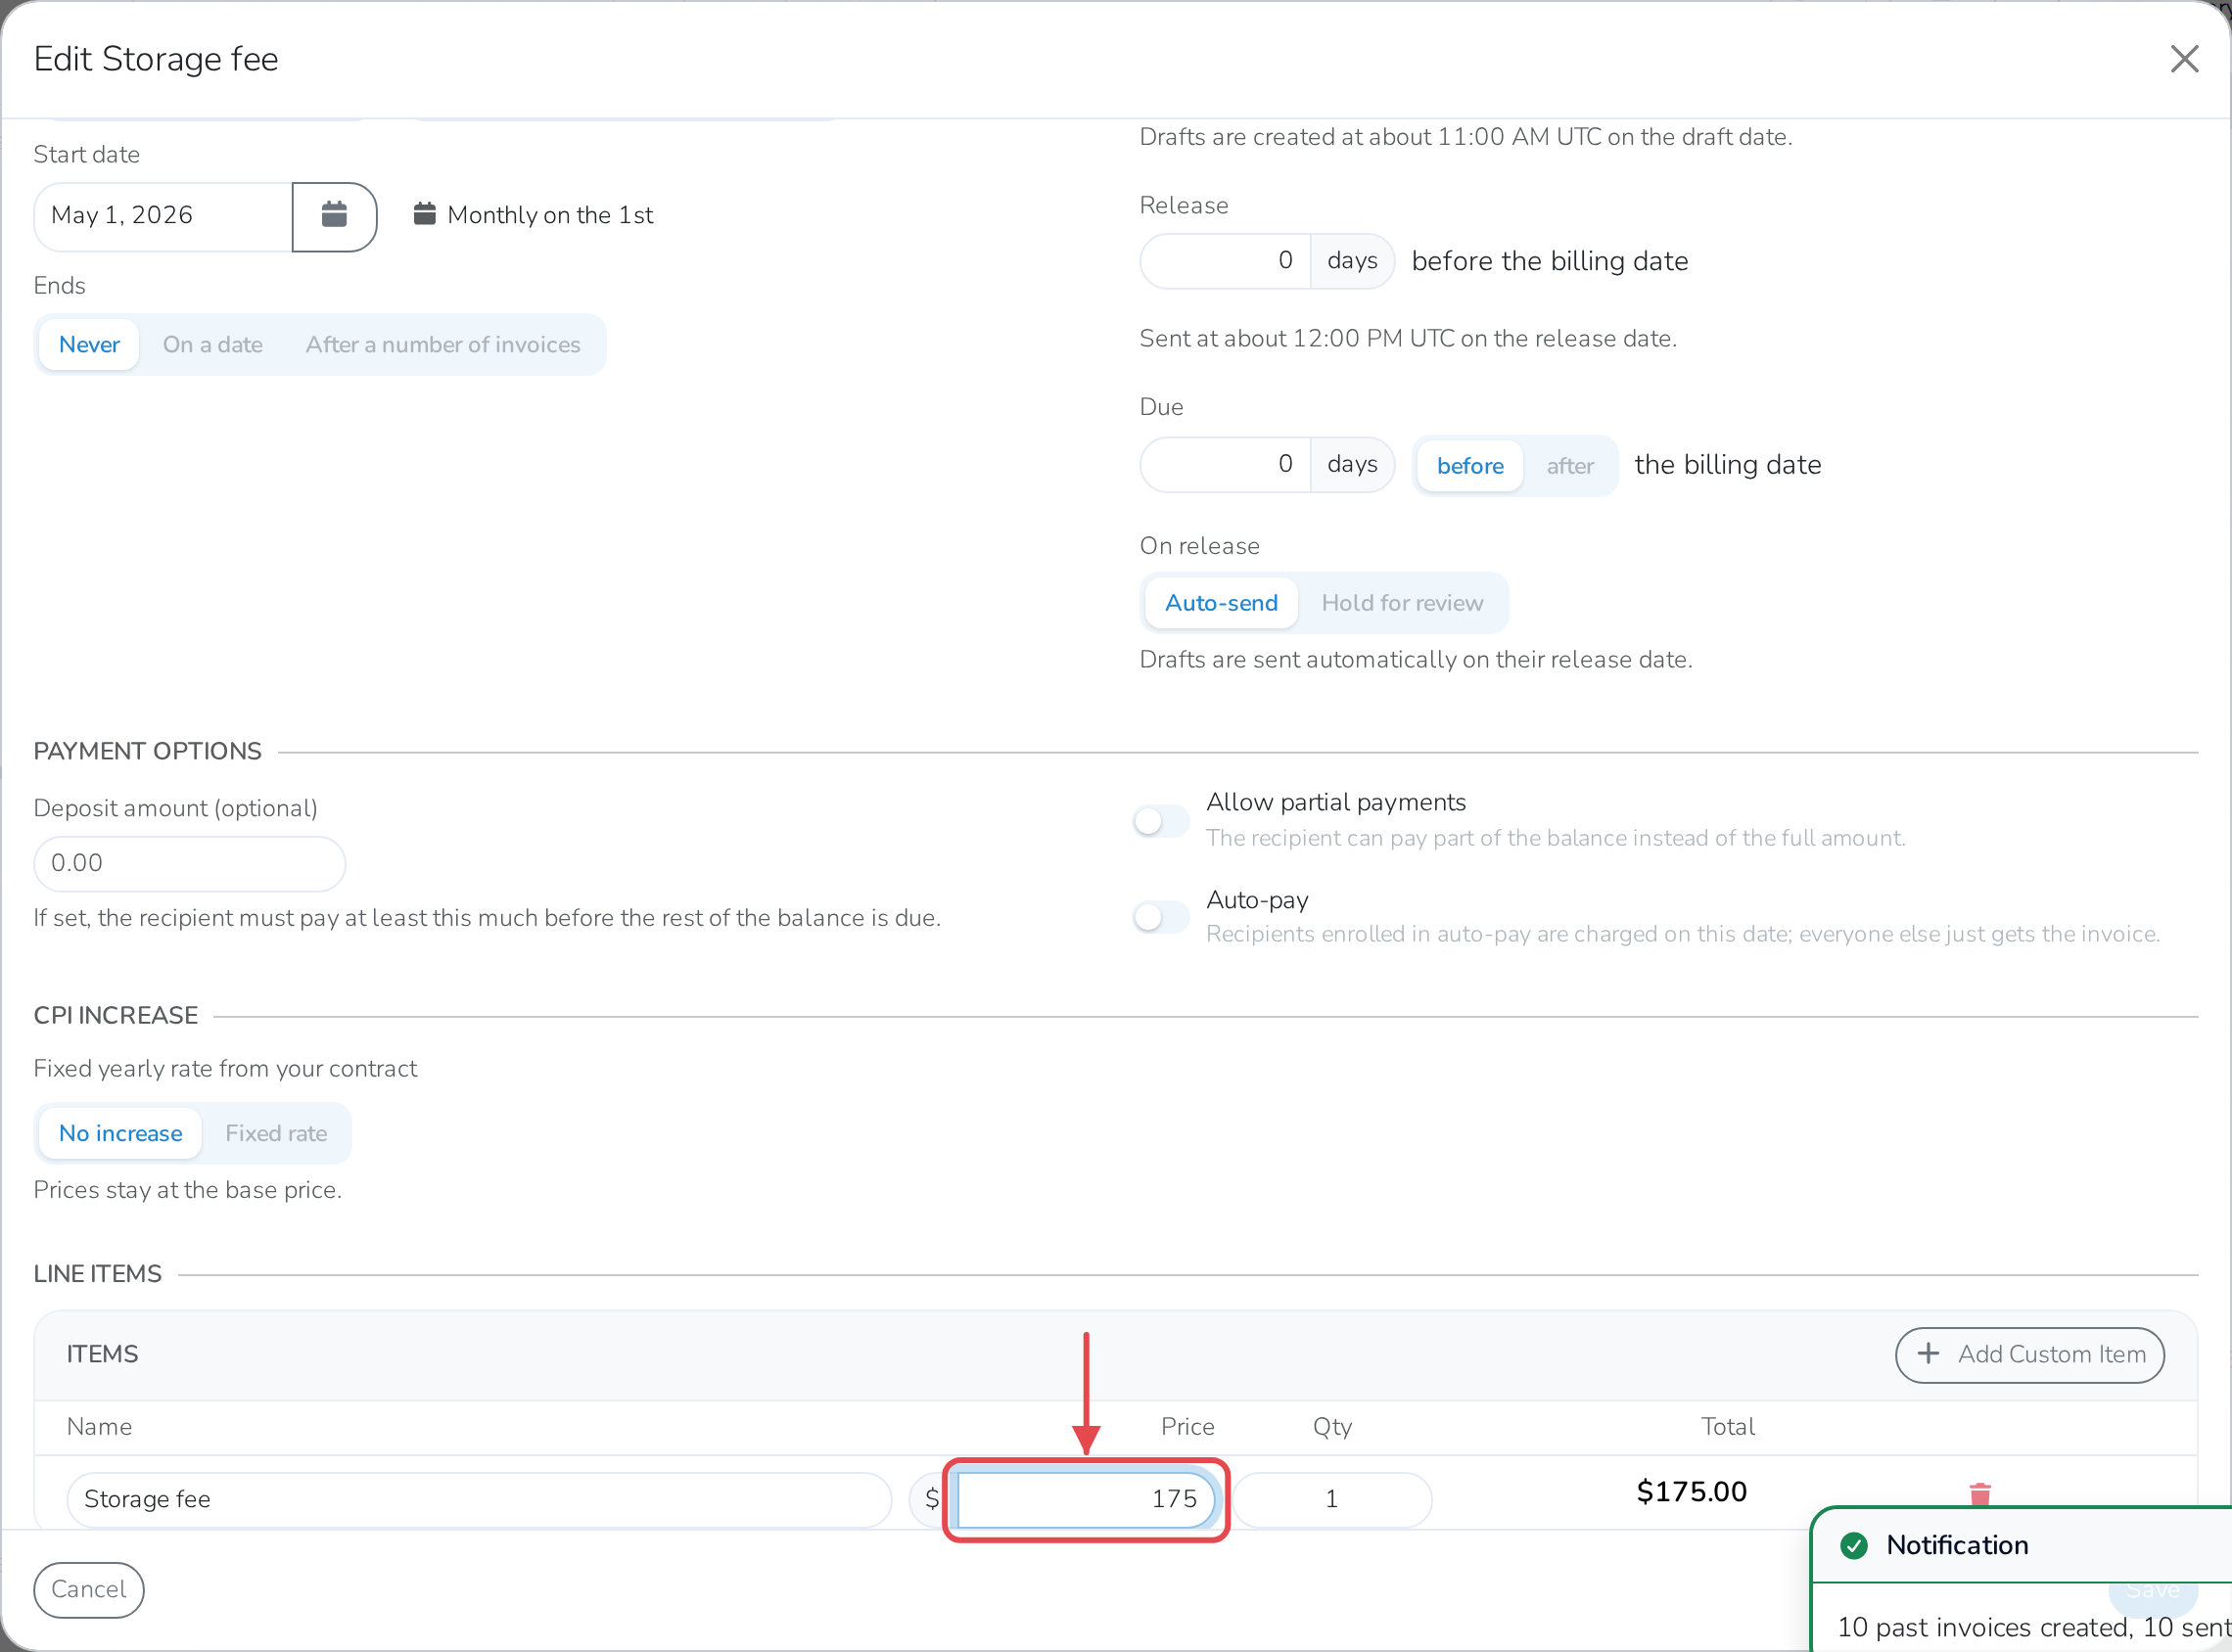Image resolution: width=2232 pixels, height=1652 pixels.
Task: Choose After a number of invoices
Action: [443, 345]
